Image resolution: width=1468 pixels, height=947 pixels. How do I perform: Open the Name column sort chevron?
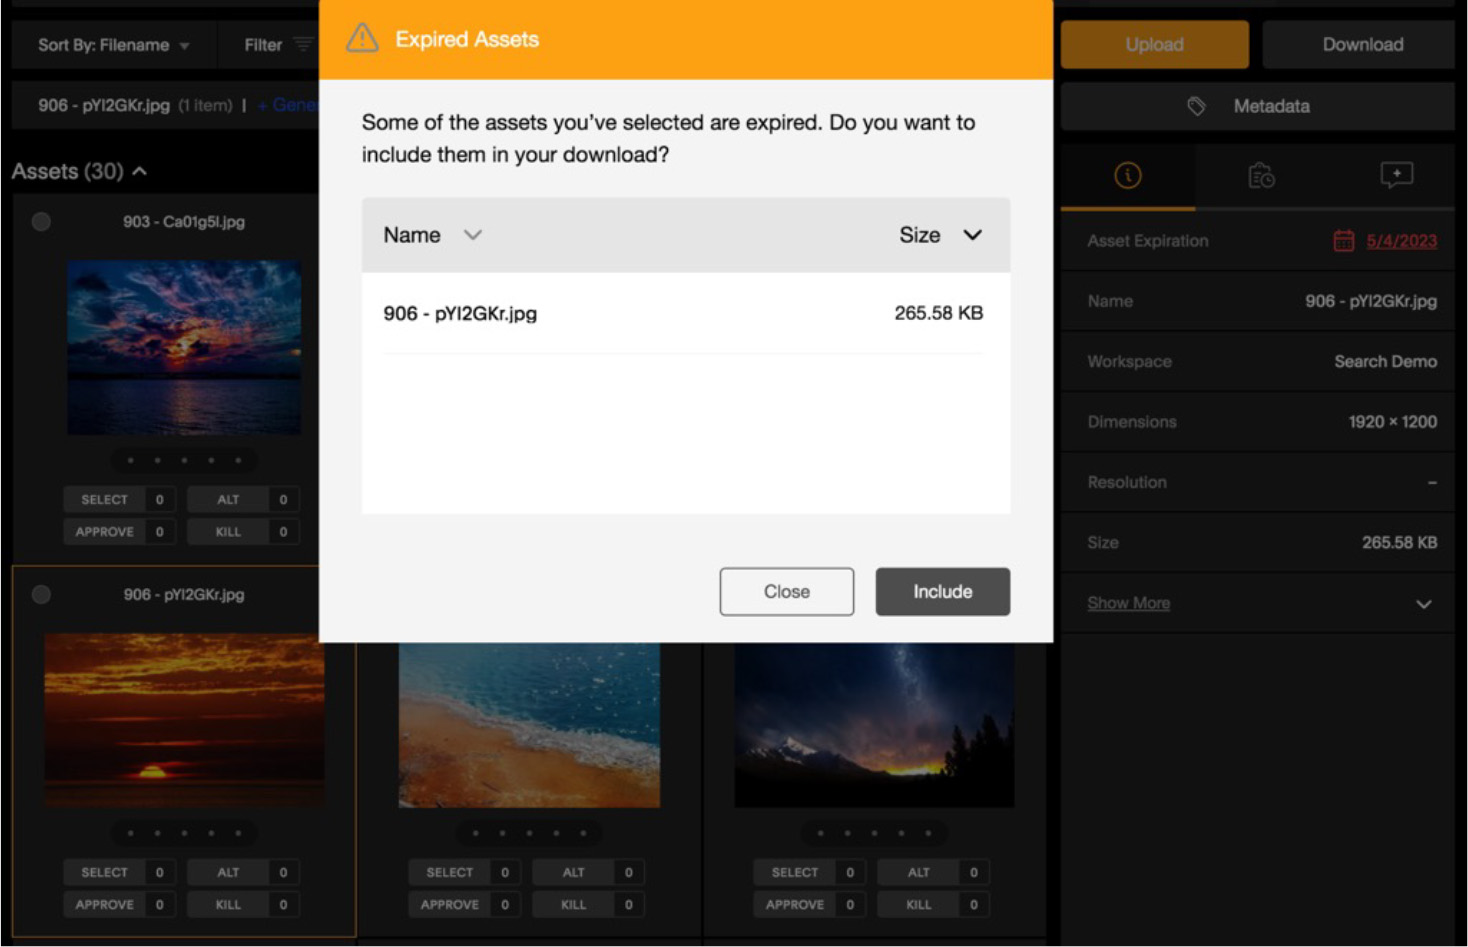click(x=471, y=235)
